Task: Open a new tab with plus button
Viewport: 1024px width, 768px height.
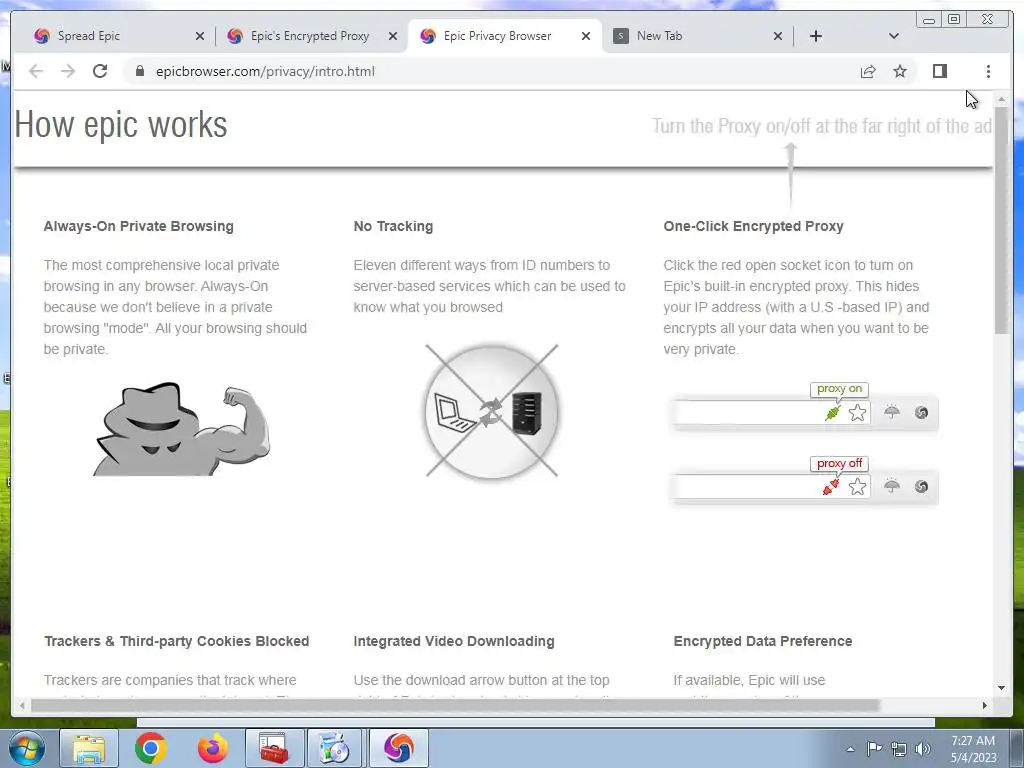Action: point(816,36)
